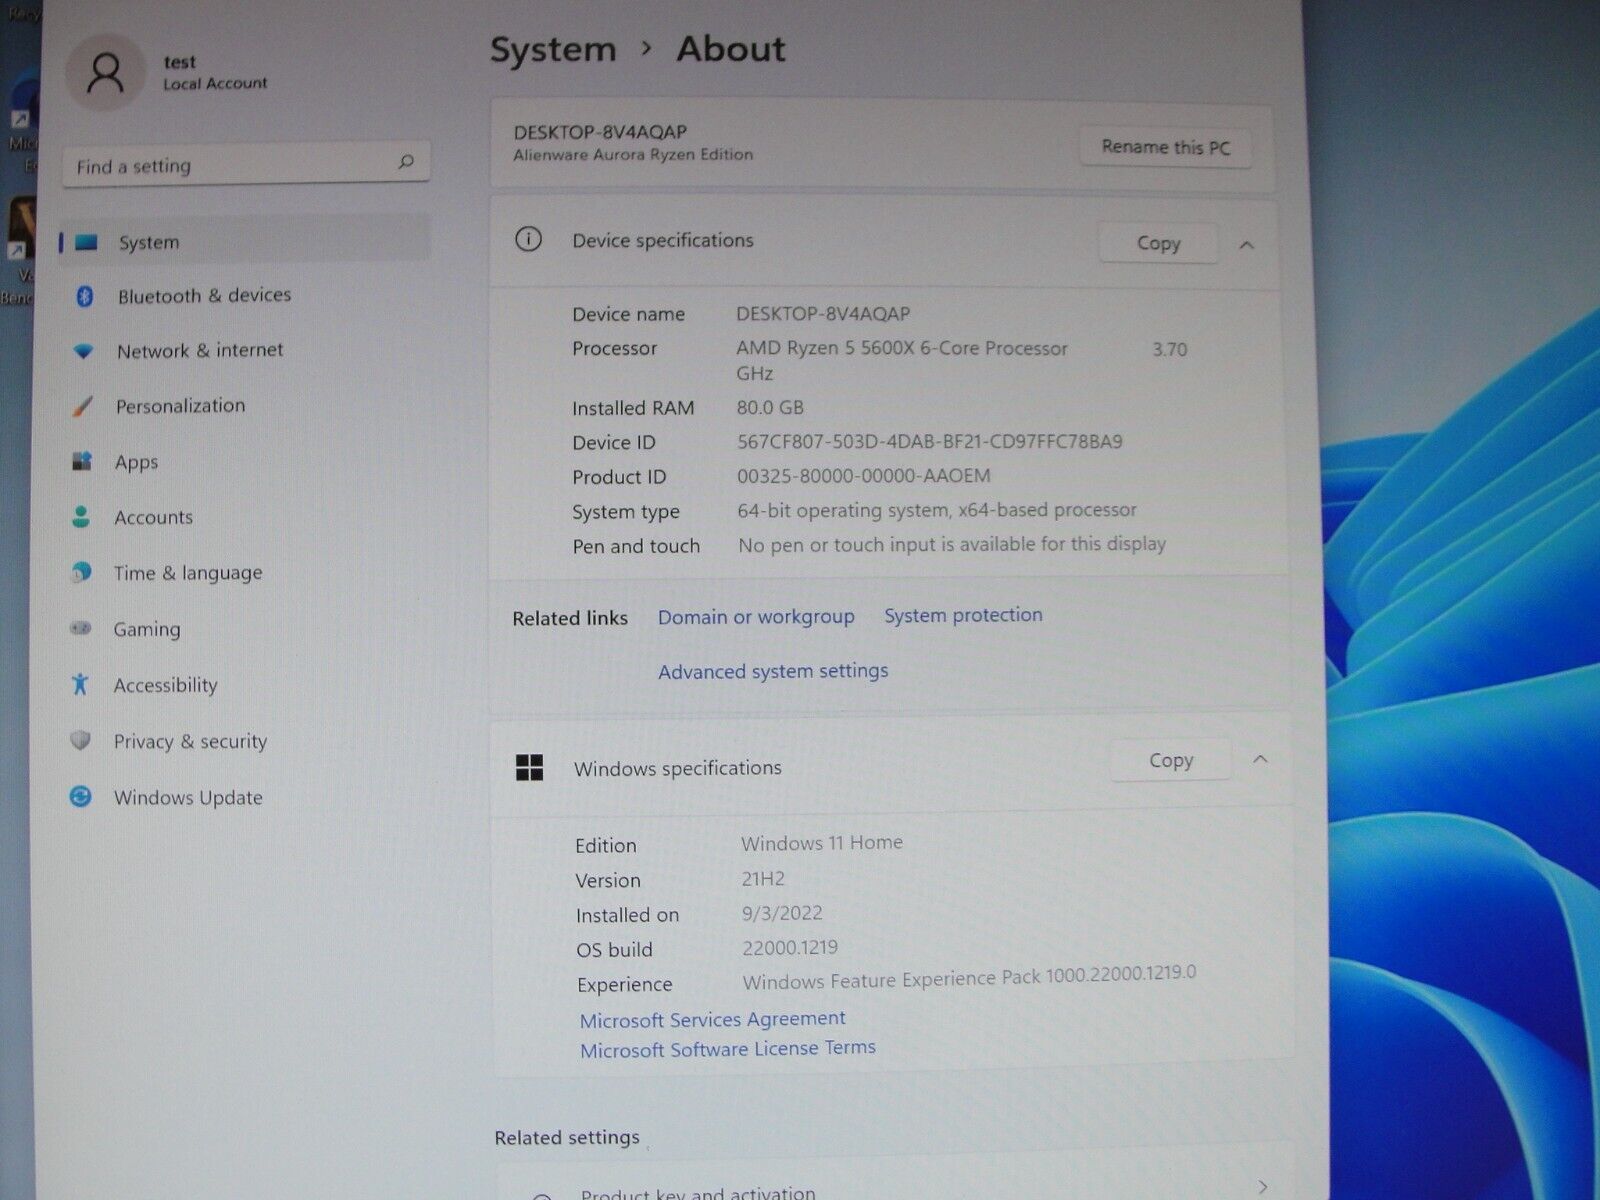1600x1200 pixels.
Task: Select the Device ID value text
Action: (x=930, y=441)
